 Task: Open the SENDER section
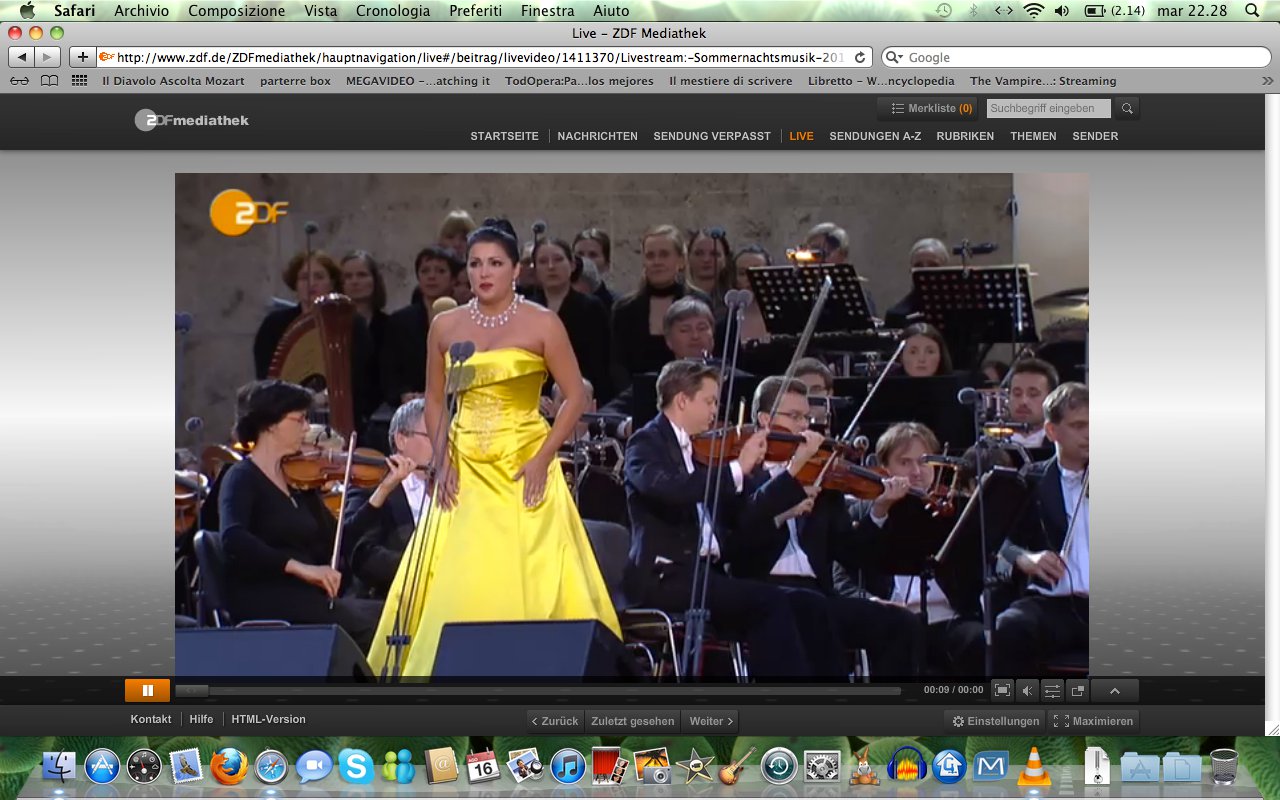click(1095, 136)
